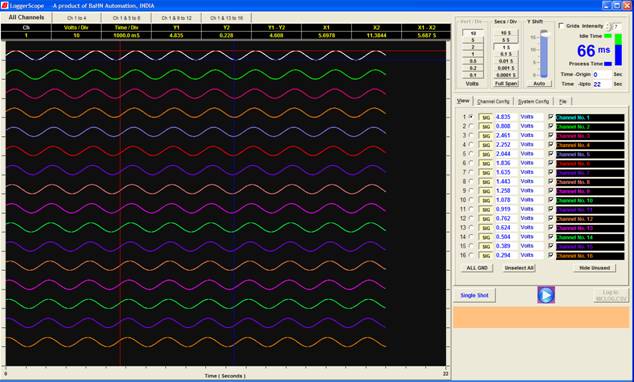Click the Time Origin input field
Image resolution: width=634 pixels, height=382 pixels.
(602, 74)
